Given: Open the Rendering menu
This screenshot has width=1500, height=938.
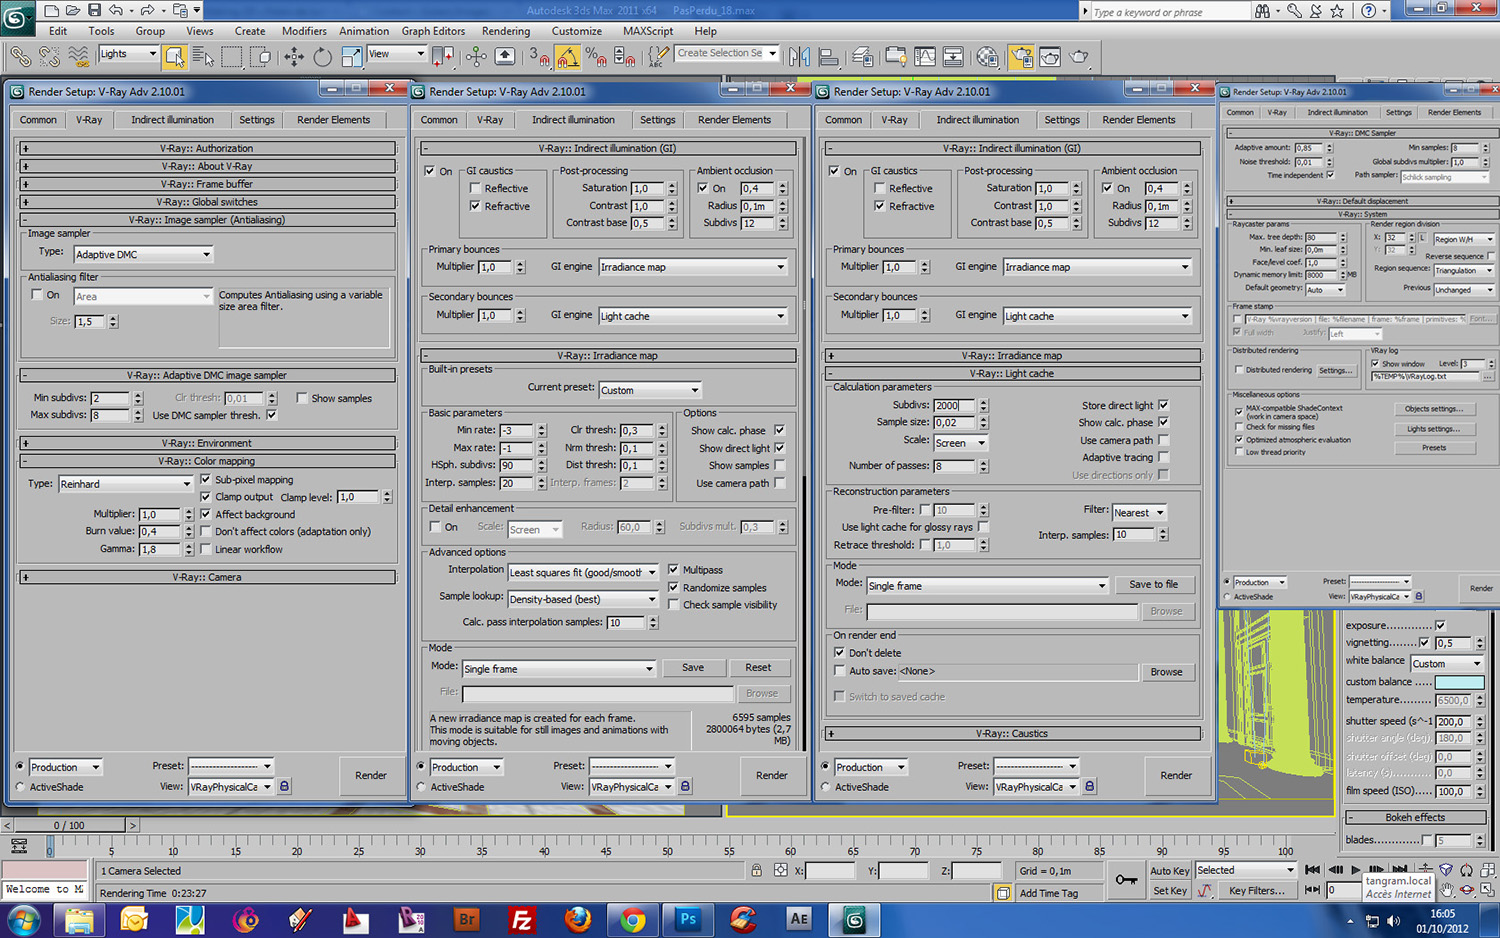Looking at the screenshot, I should coord(506,31).
